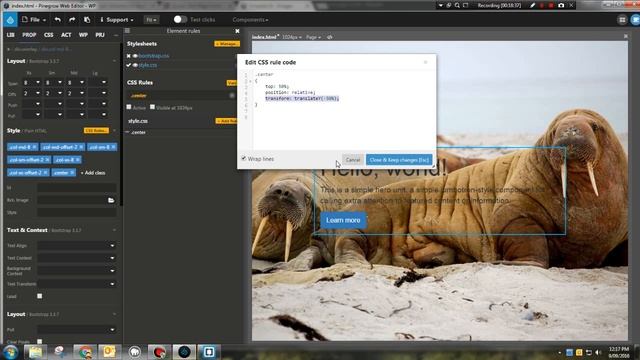Screen dimensions: 640x360
Task: Open the Support menu
Action: (117, 20)
